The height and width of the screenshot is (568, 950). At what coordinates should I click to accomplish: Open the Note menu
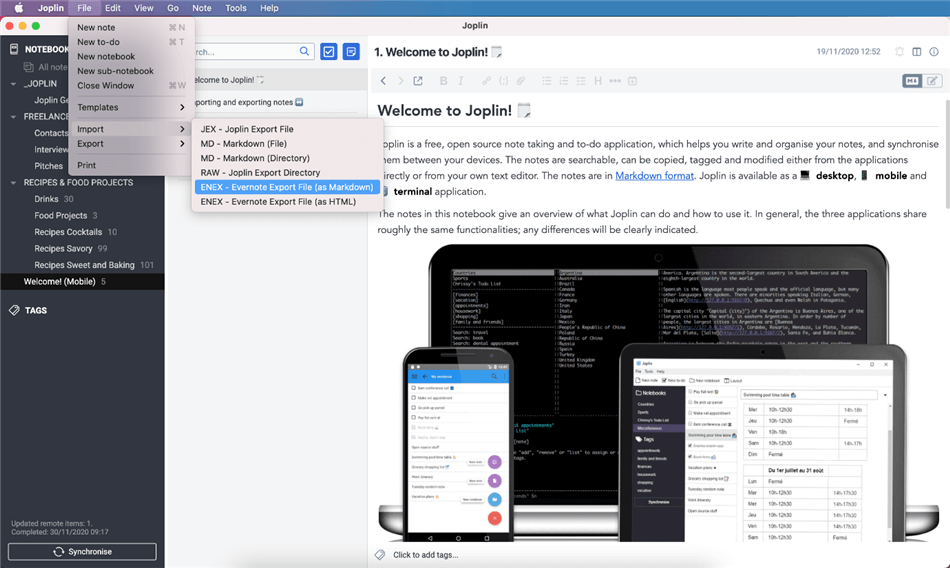202,8
